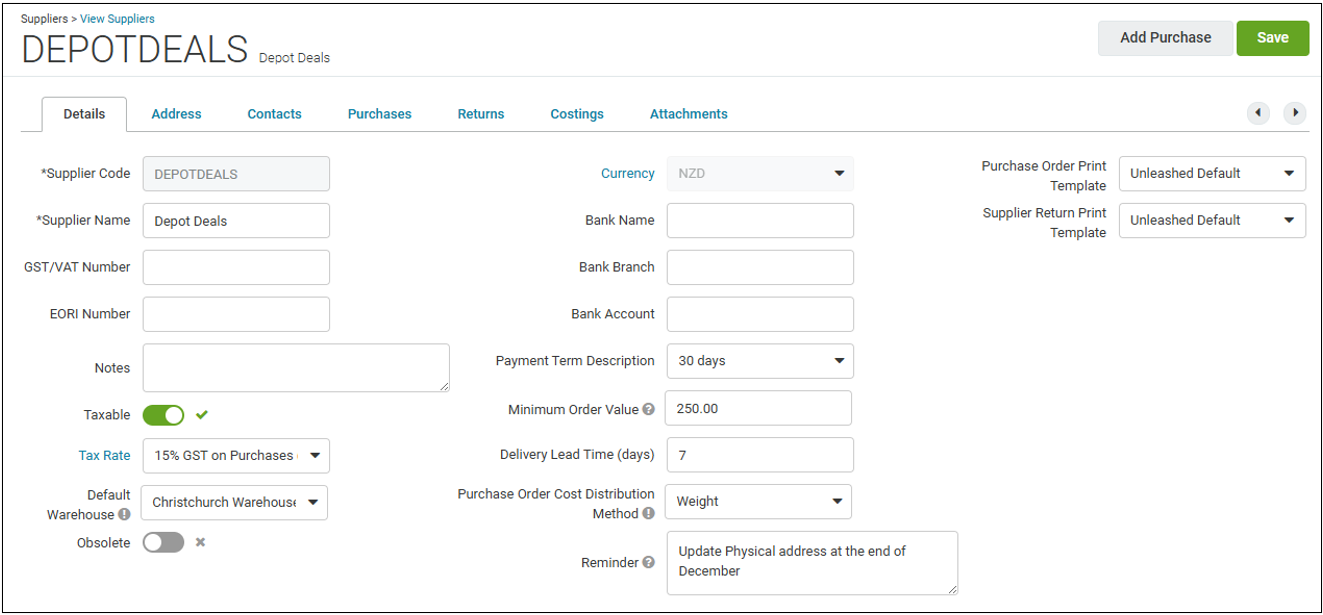Switch to the Costings tab
1323x615 pixels.
click(x=577, y=113)
